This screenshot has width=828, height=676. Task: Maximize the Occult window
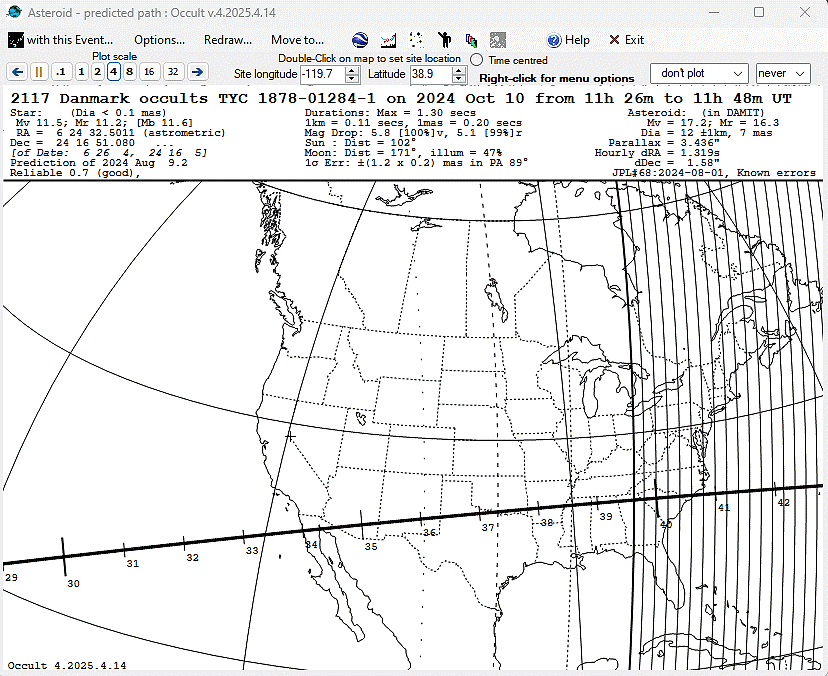[759, 12]
